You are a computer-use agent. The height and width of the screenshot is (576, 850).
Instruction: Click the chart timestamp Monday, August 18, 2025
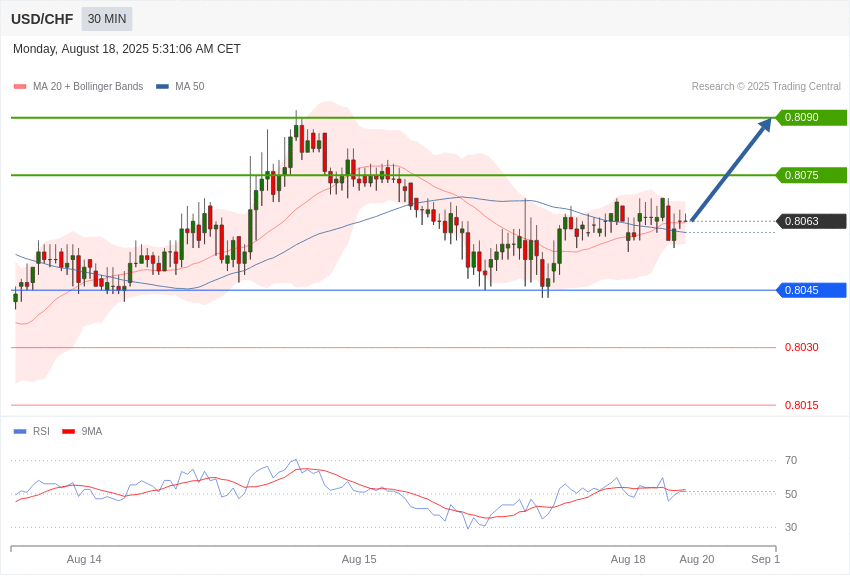126,49
